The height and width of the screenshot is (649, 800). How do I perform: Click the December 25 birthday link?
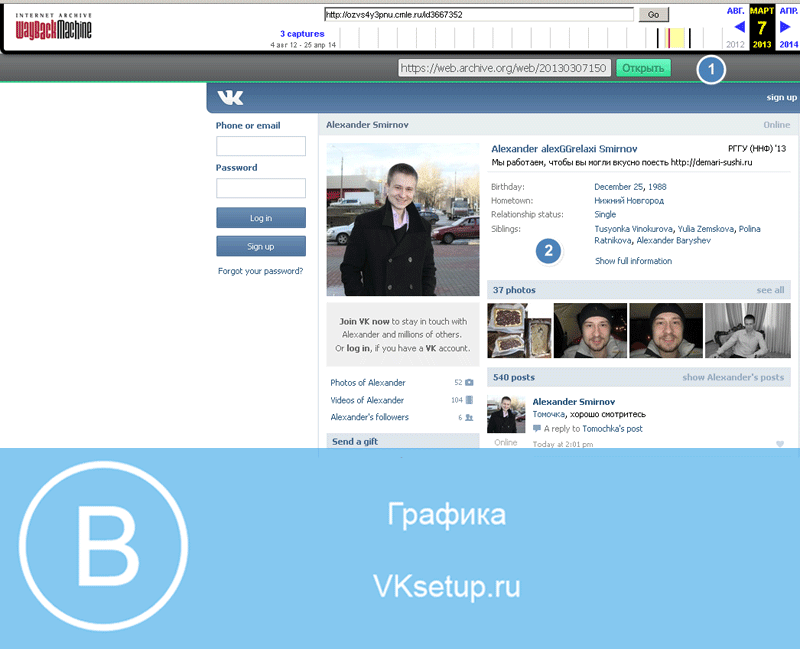[x=618, y=187]
